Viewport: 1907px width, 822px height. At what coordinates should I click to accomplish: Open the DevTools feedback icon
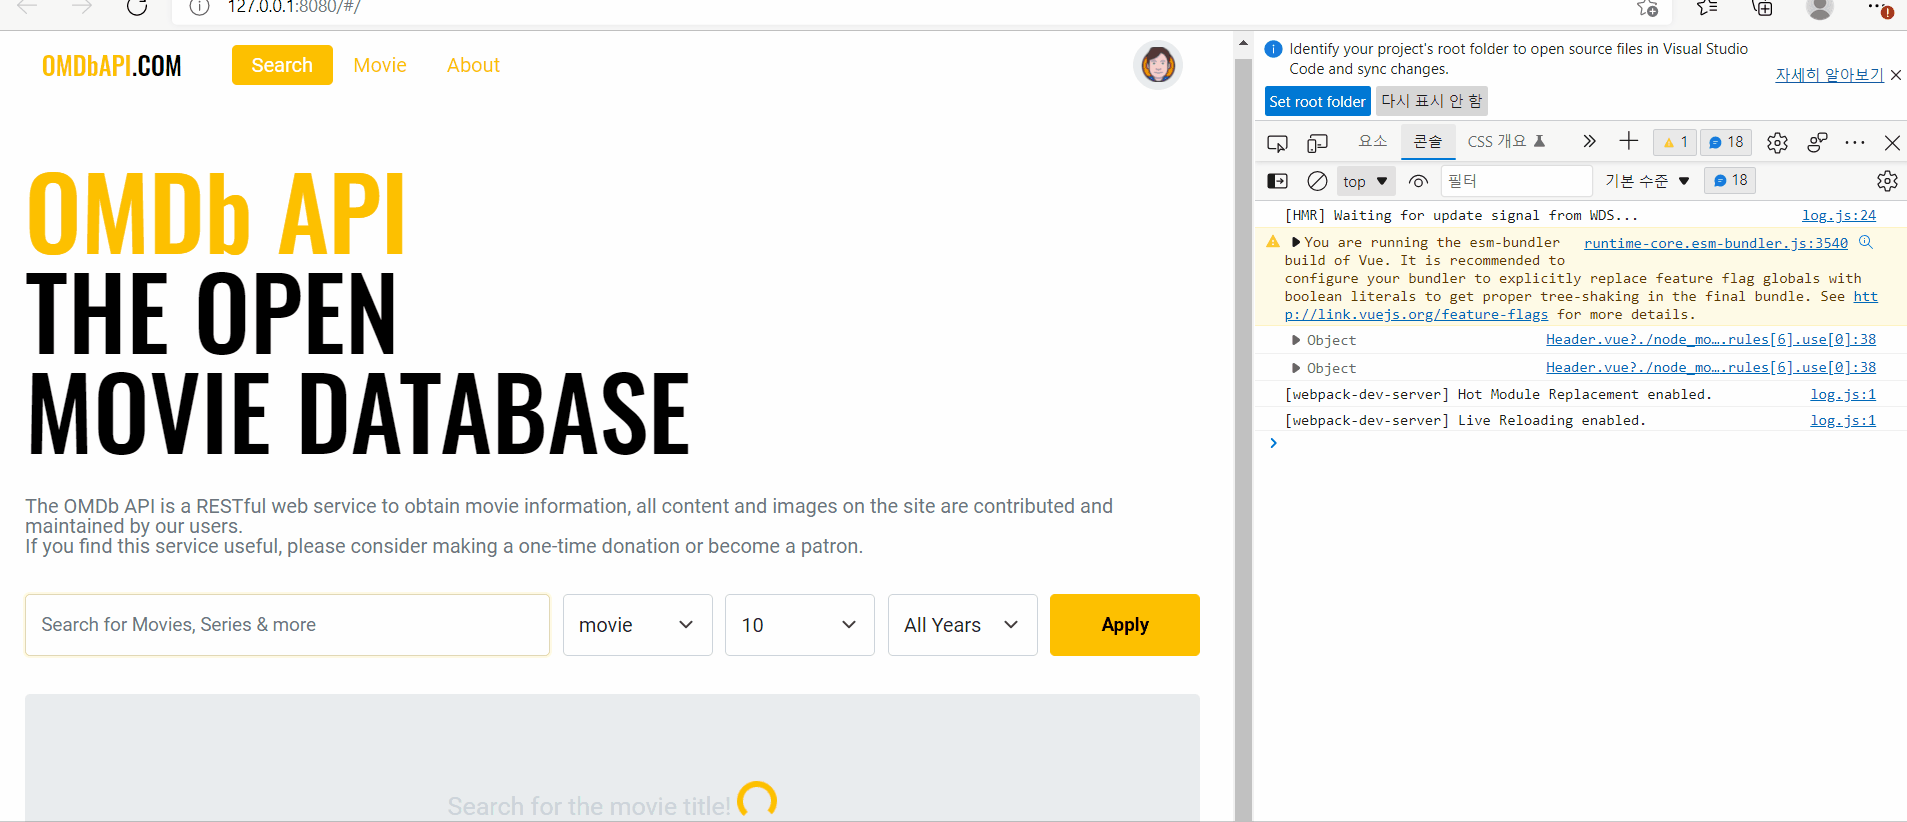(1817, 143)
